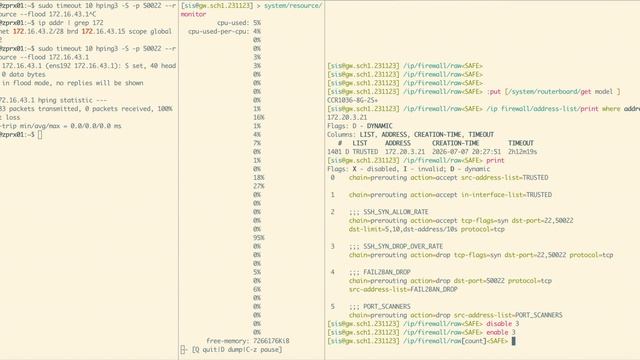Screen dimensions: 640x360
Task: Click the TIMEOUT column header
Action: (521, 143)
